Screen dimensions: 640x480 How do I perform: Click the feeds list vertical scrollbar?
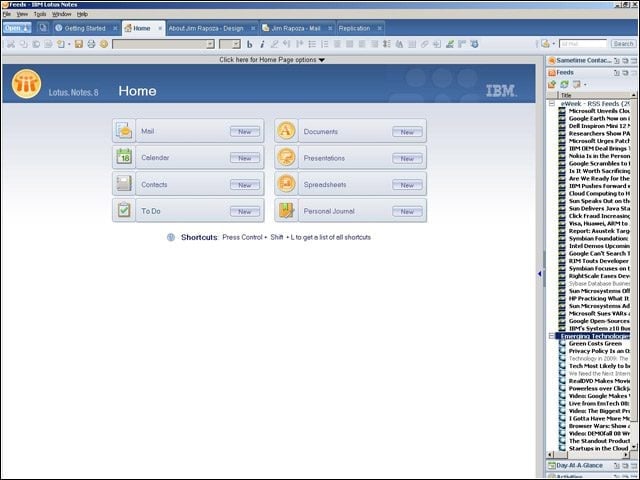[x=633, y=271]
